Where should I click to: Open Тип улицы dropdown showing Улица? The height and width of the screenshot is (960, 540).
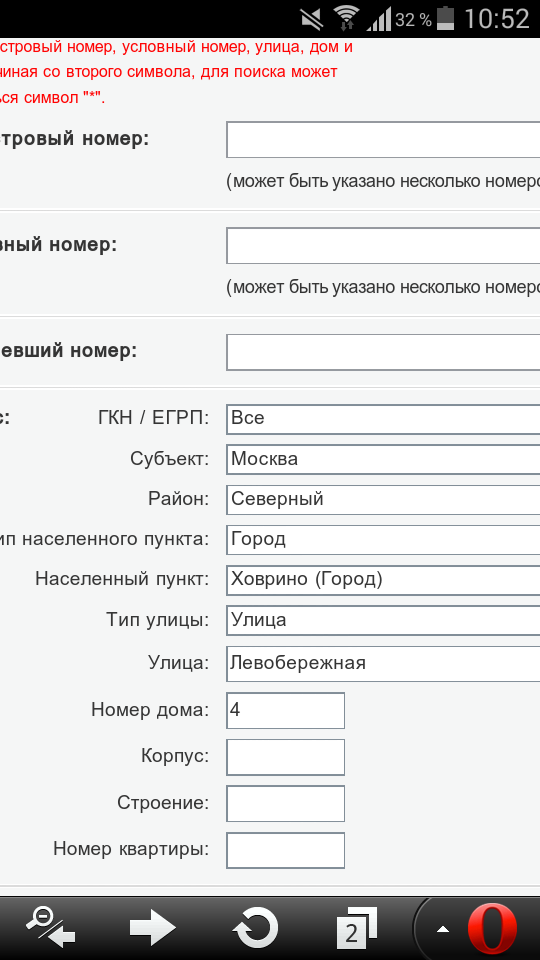tap(383, 621)
